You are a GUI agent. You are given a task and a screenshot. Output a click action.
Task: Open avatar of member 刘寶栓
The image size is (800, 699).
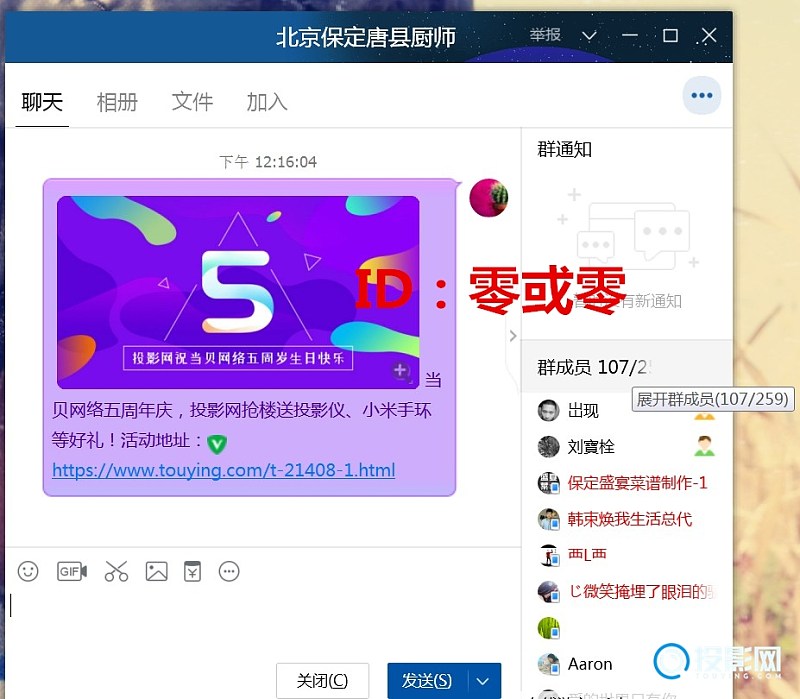coord(548,446)
